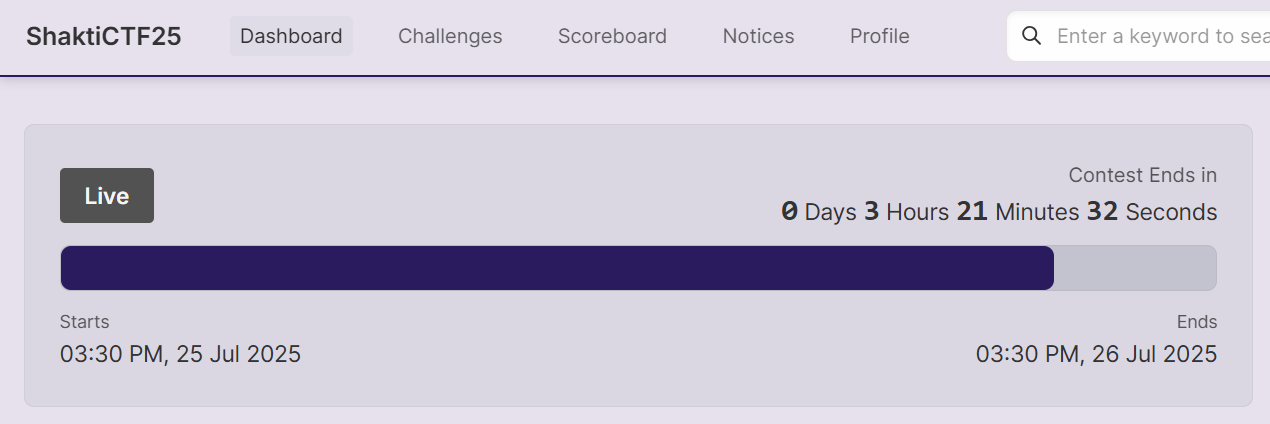Open the ShaktiCTF25 home logo
1270x424 pixels.
tap(104, 37)
